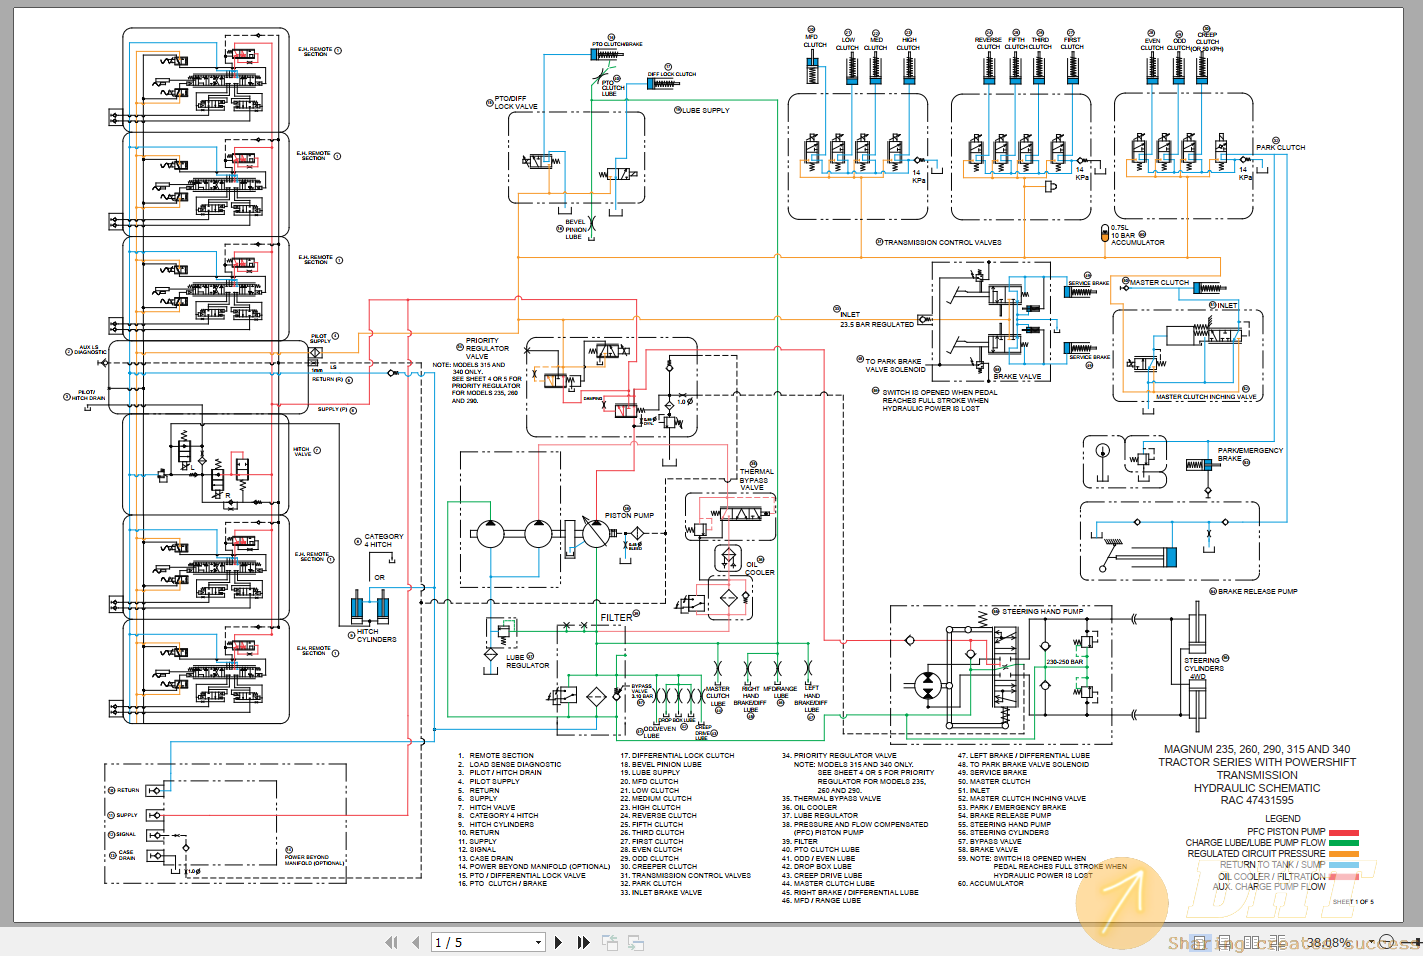Click the zoom in plus icon

tap(1416, 941)
